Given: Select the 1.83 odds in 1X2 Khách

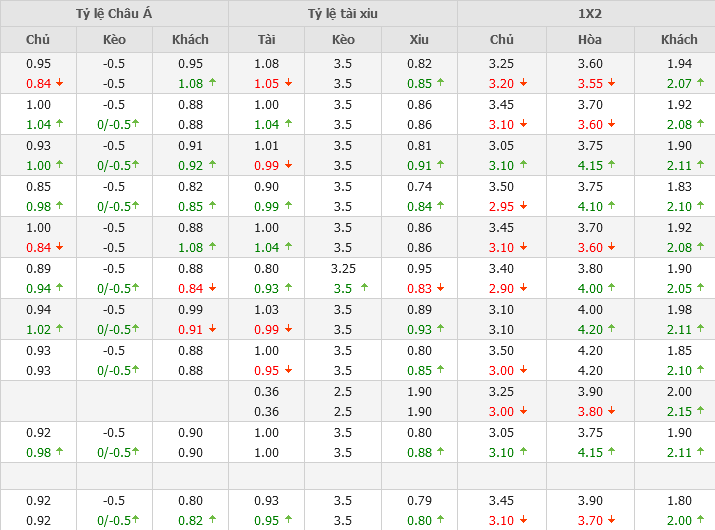Looking at the screenshot, I should [680, 186].
